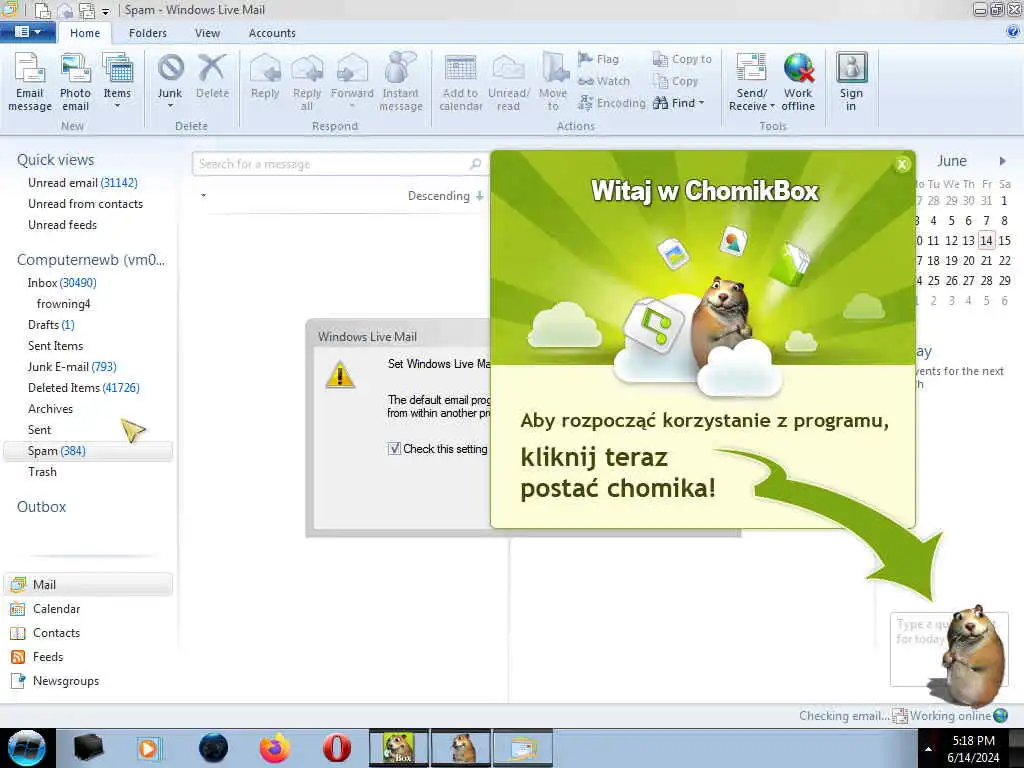This screenshot has width=1024, height=768.
Task: Toggle Descending sort order
Action: click(445, 196)
